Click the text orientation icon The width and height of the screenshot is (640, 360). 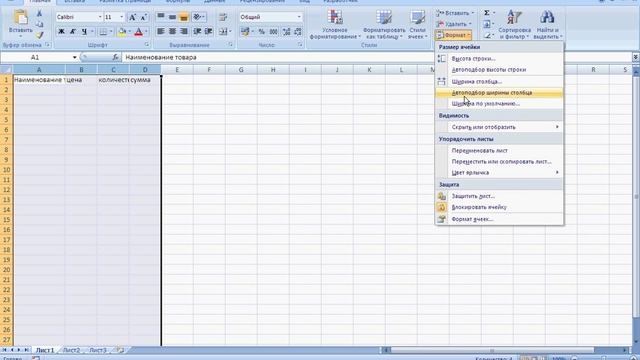click(198, 17)
